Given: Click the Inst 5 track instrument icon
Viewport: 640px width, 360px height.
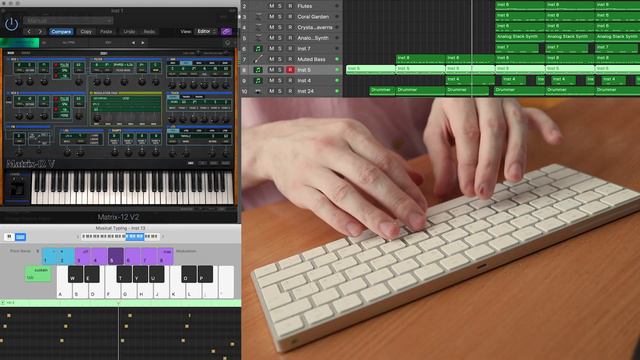Looking at the screenshot, I should pos(258,70).
